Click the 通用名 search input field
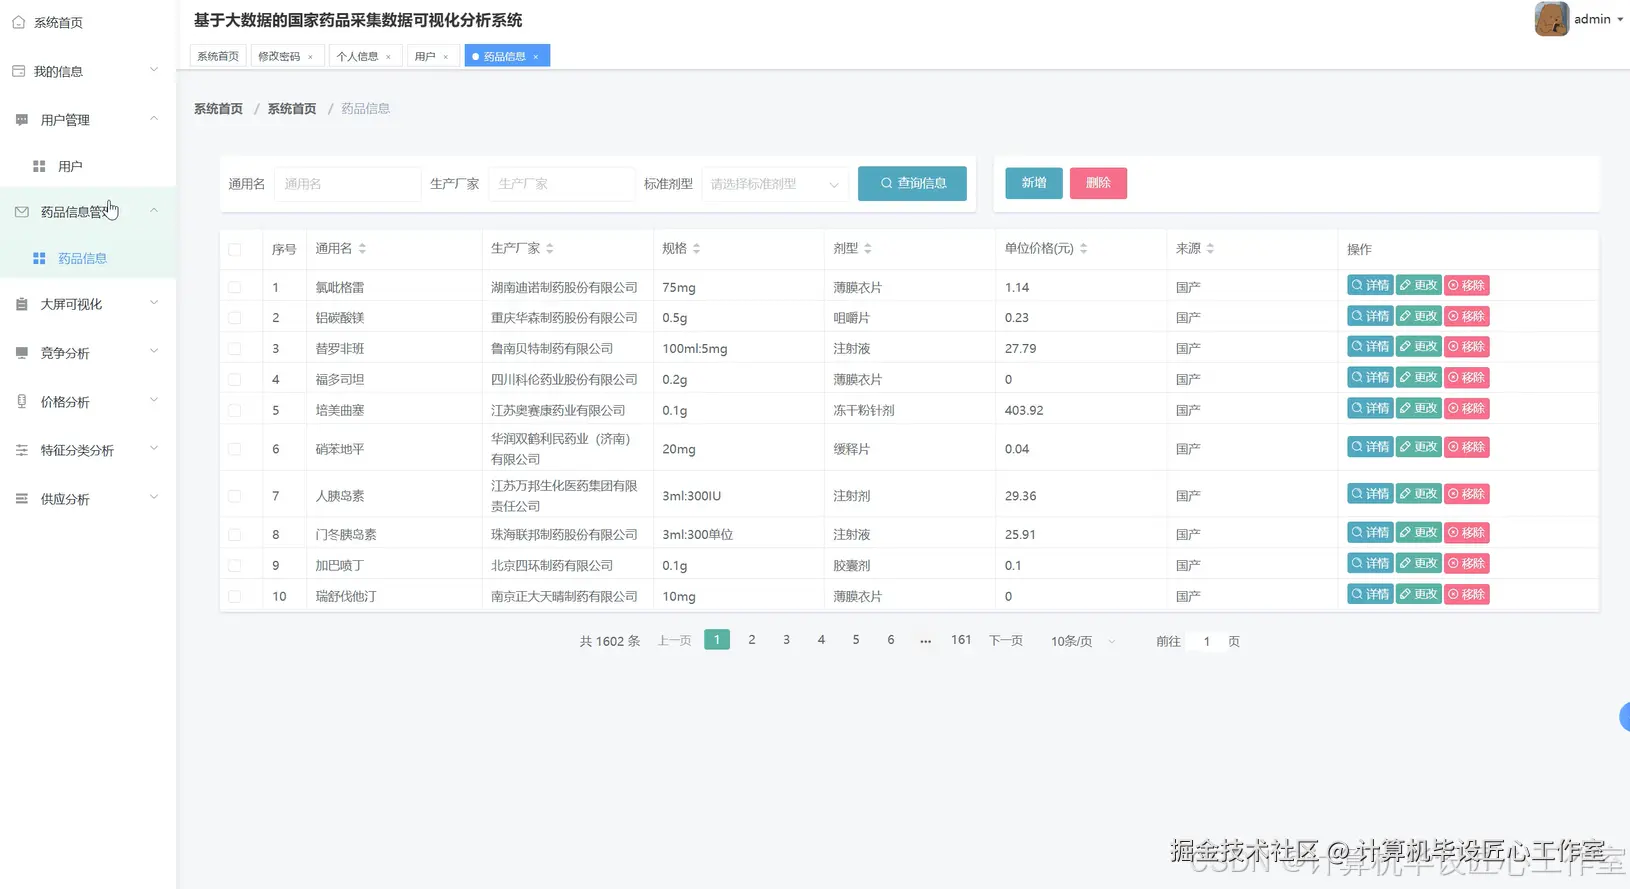Screen dimensions: 1630x889 [347, 184]
